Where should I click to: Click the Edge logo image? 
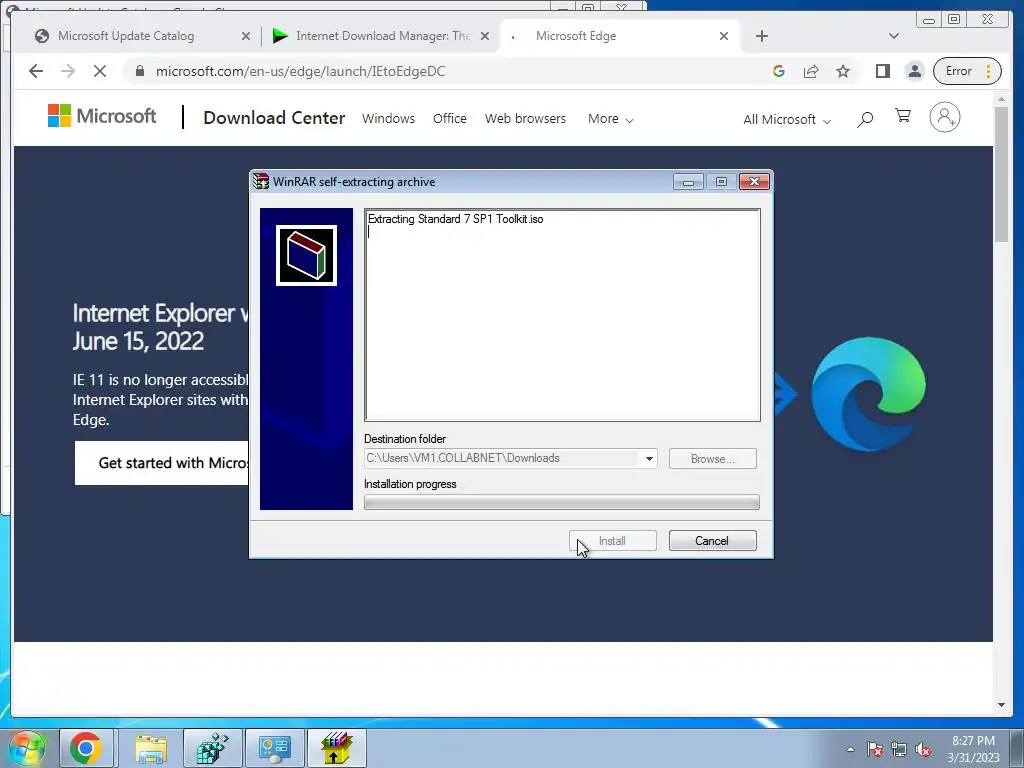tap(868, 394)
